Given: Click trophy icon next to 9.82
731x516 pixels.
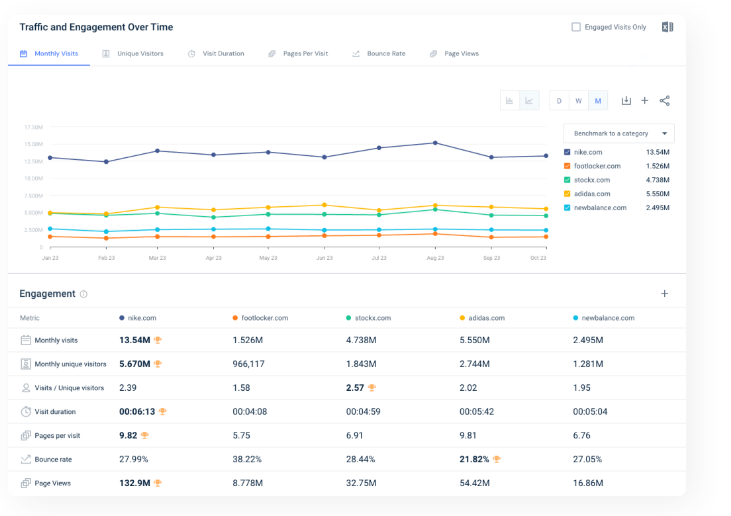Looking at the screenshot, I should pos(145,435).
